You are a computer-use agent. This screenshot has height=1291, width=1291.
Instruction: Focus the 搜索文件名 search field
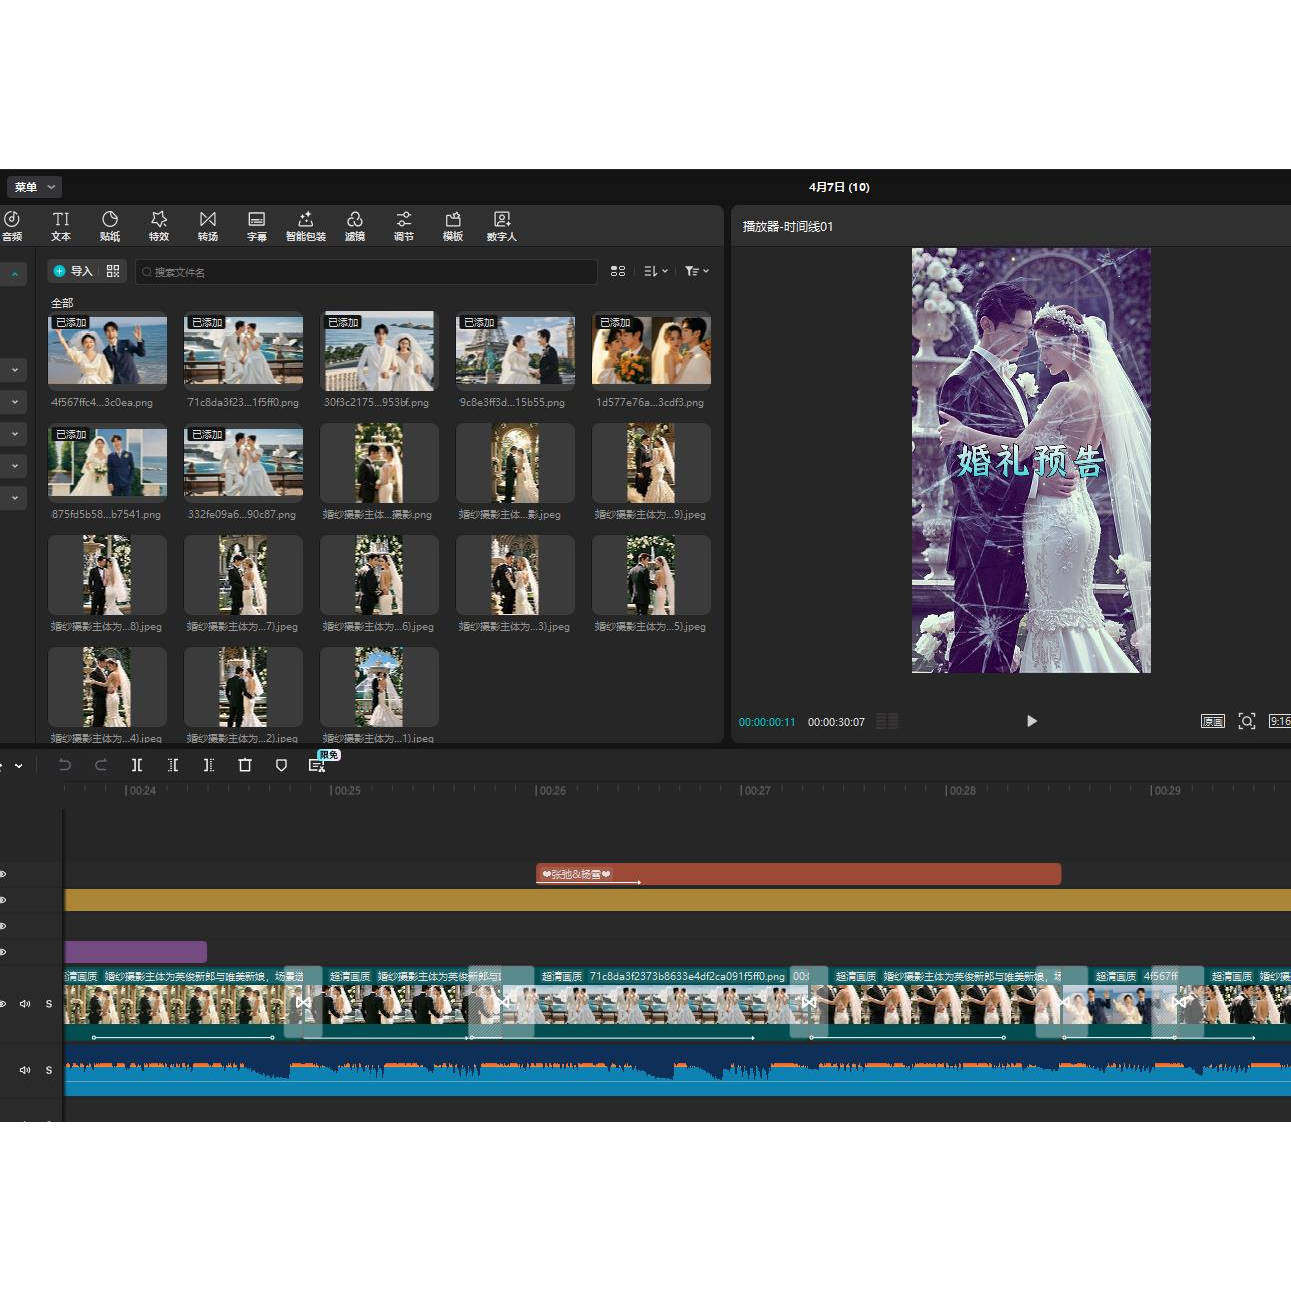(x=366, y=272)
